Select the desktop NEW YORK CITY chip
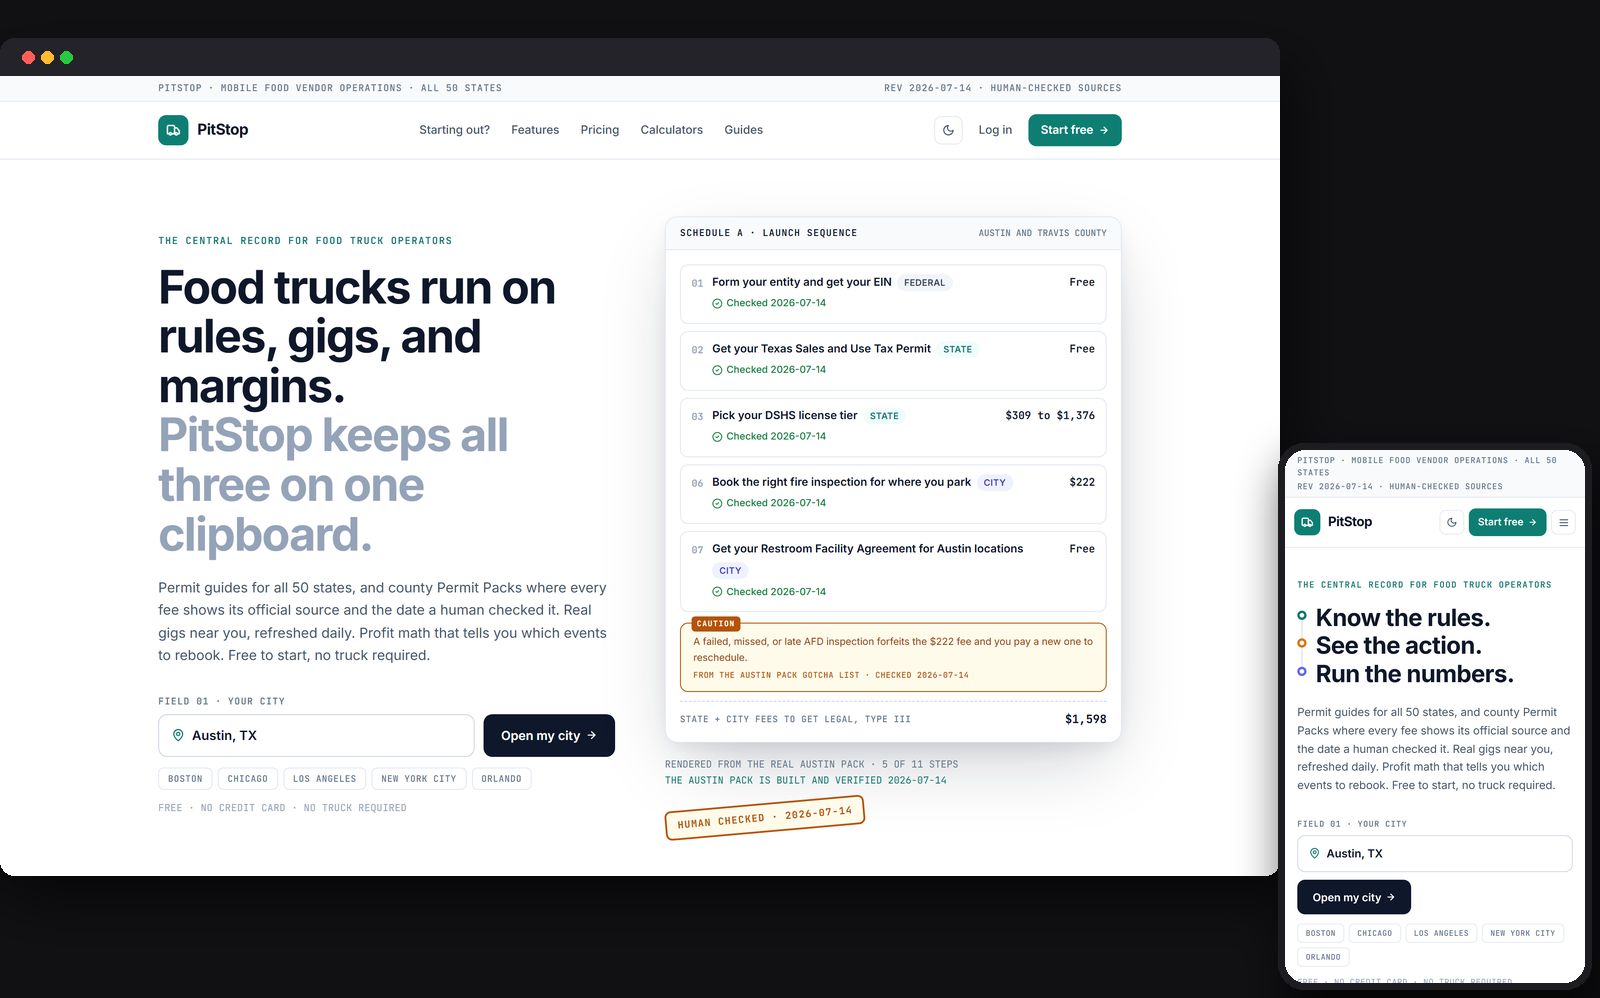The height and width of the screenshot is (998, 1600). pyautogui.click(x=418, y=779)
